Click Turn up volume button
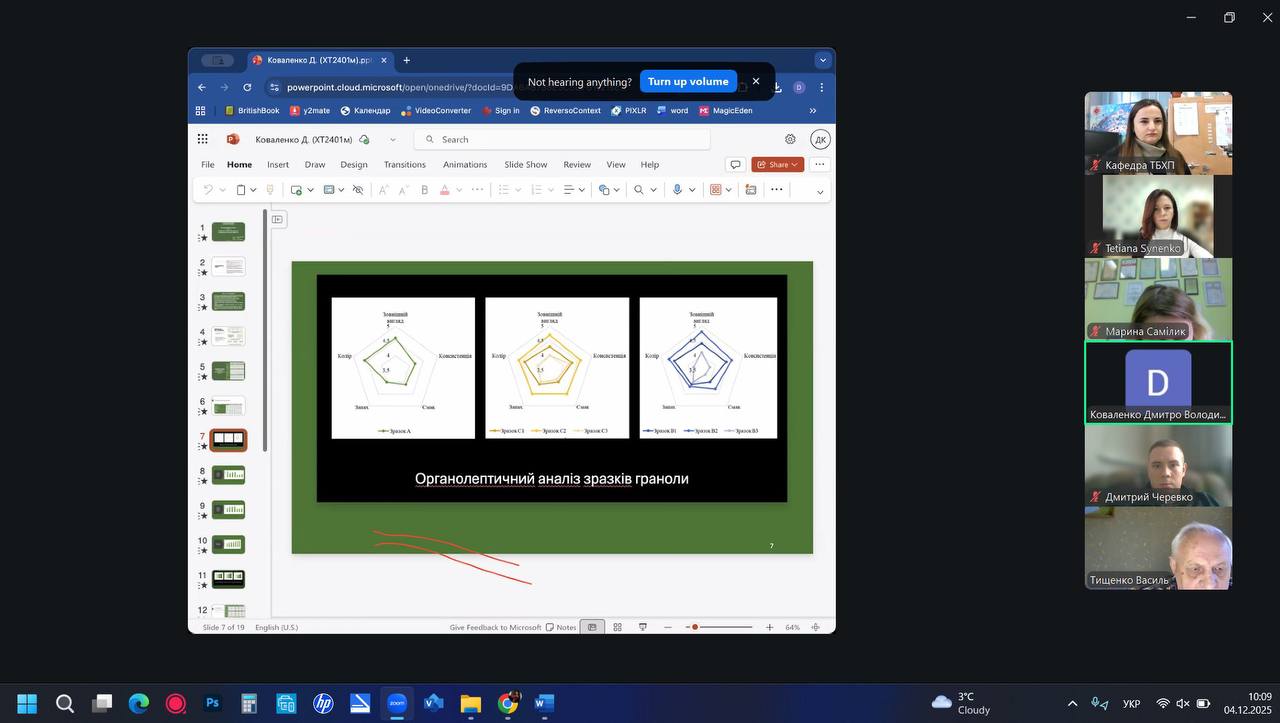The image size is (1280, 723). coord(688,82)
